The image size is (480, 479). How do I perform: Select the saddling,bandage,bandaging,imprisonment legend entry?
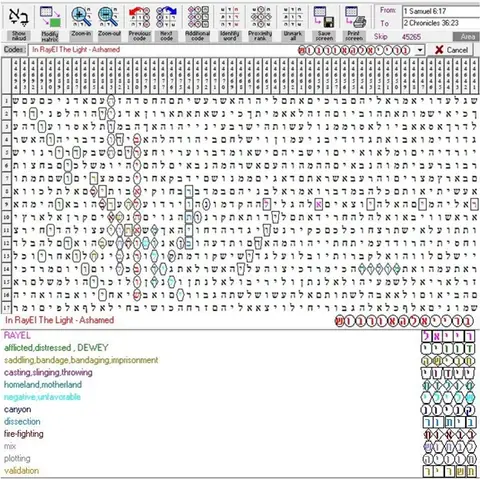[81, 360]
